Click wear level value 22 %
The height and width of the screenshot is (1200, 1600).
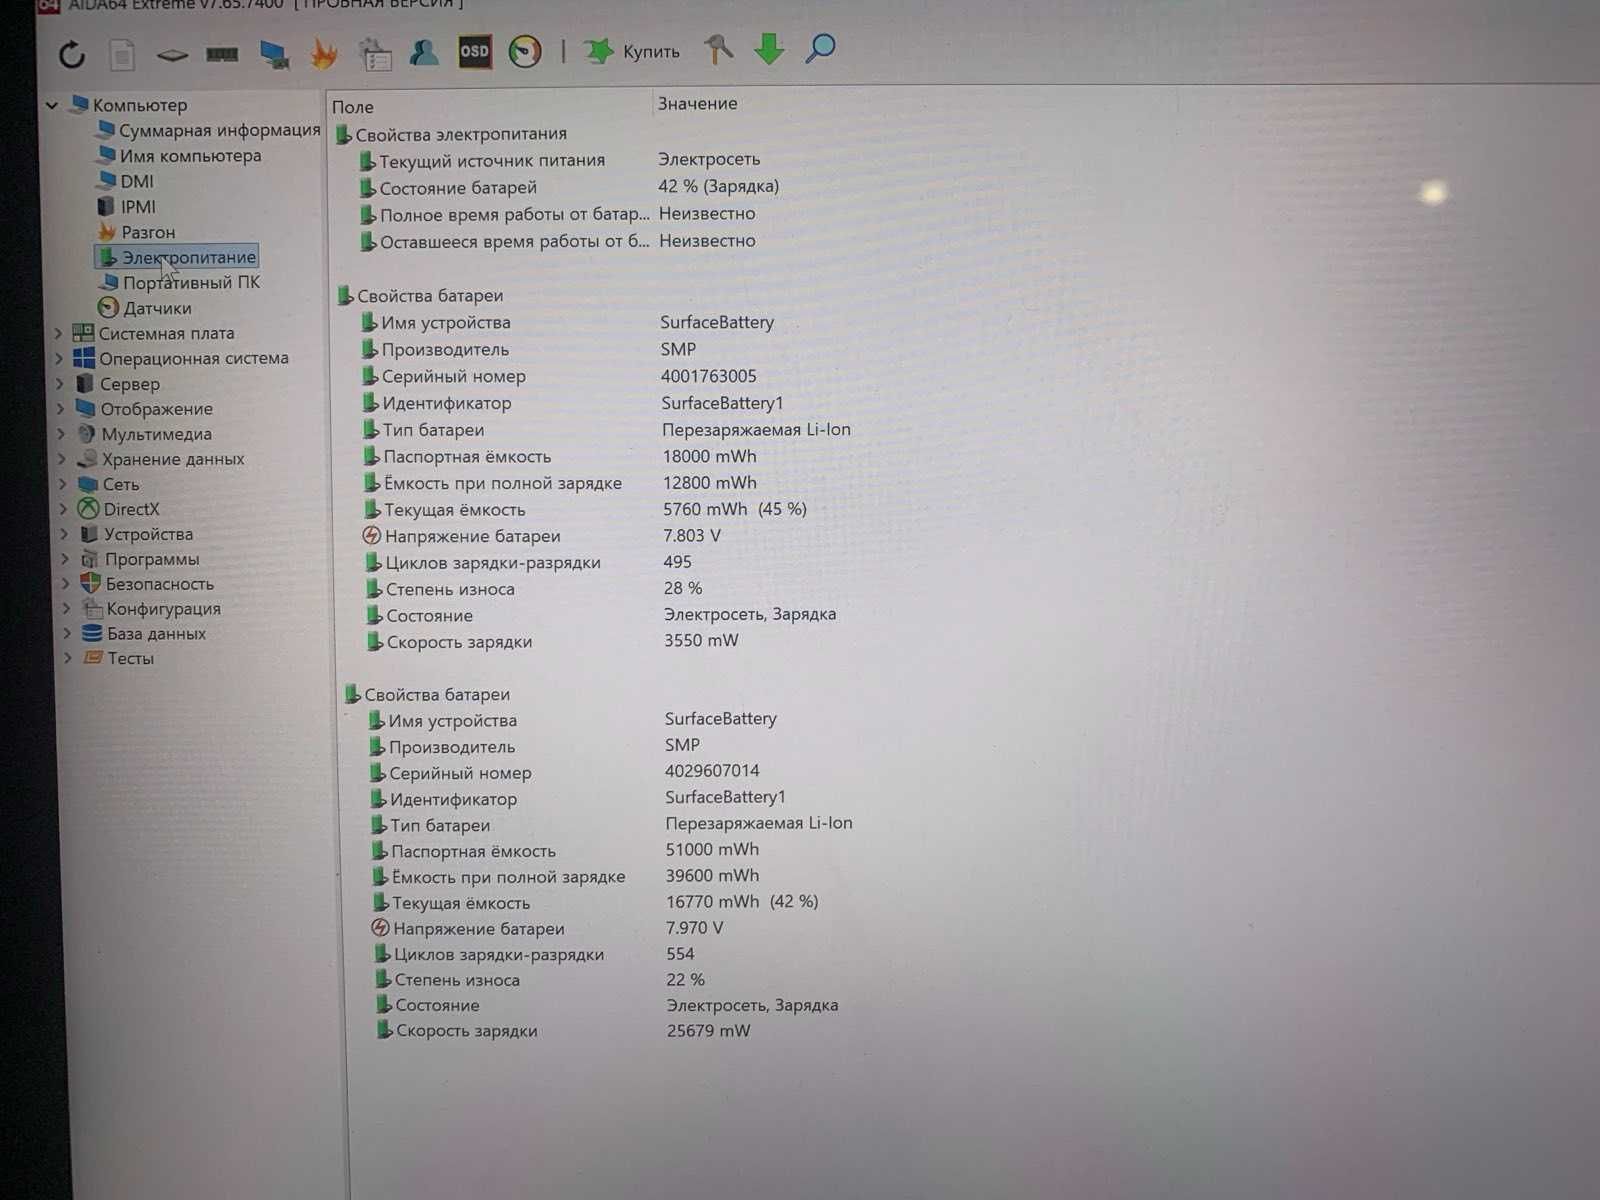tap(685, 979)
